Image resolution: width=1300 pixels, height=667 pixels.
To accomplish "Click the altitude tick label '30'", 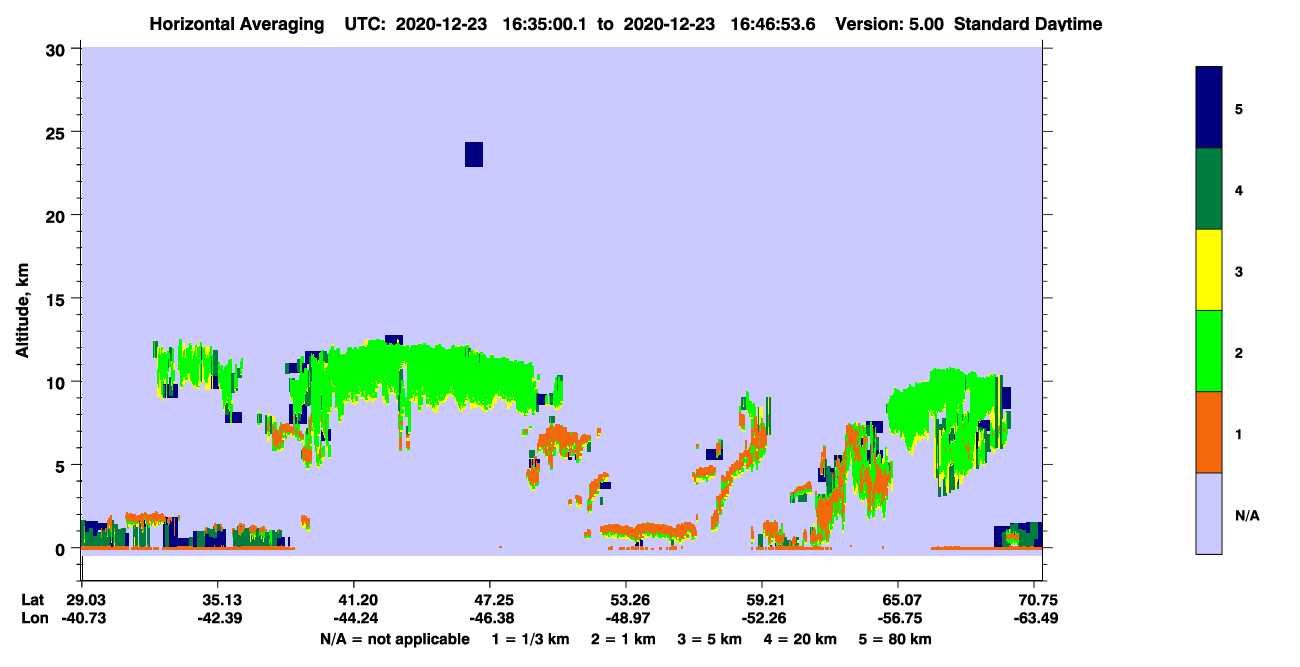I will (58, 49).
